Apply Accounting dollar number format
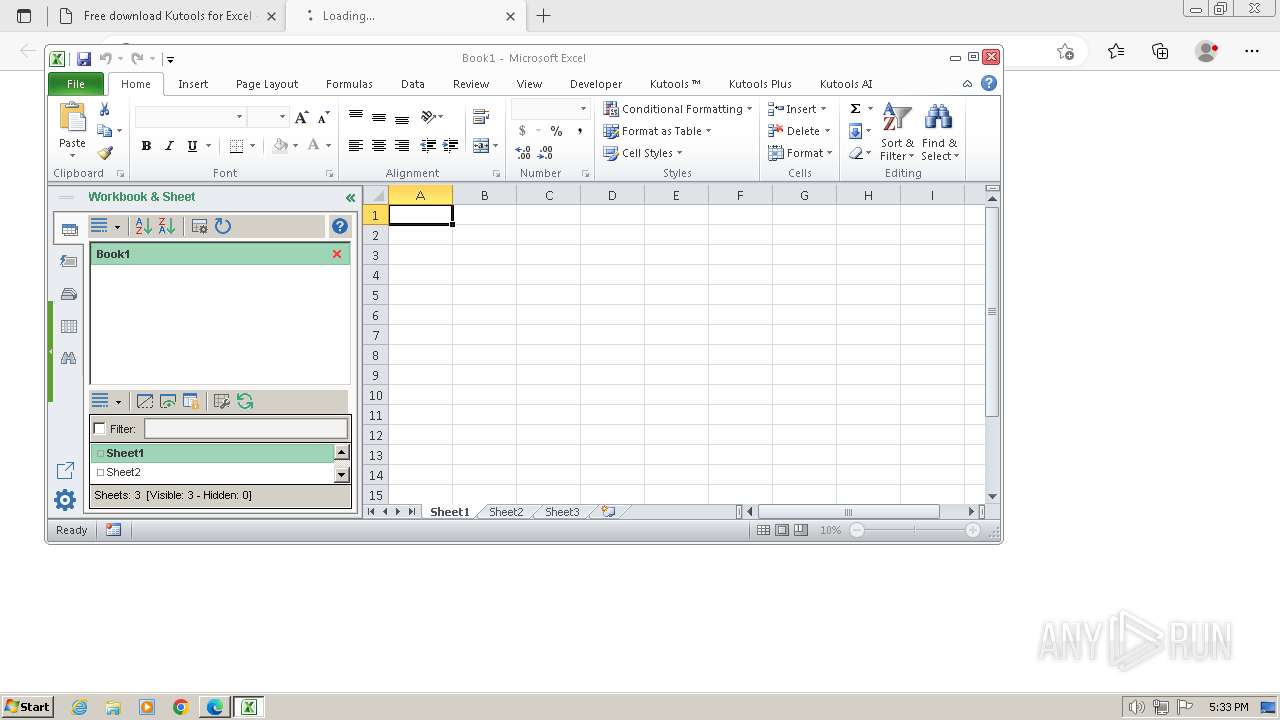Screen dimensions: 1280x720 (522, 131)
